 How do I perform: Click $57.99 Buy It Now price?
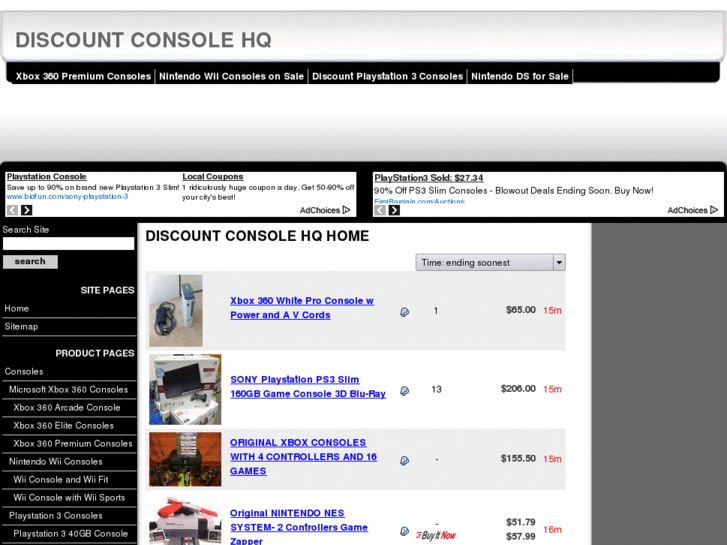click(x=521, y=537)
